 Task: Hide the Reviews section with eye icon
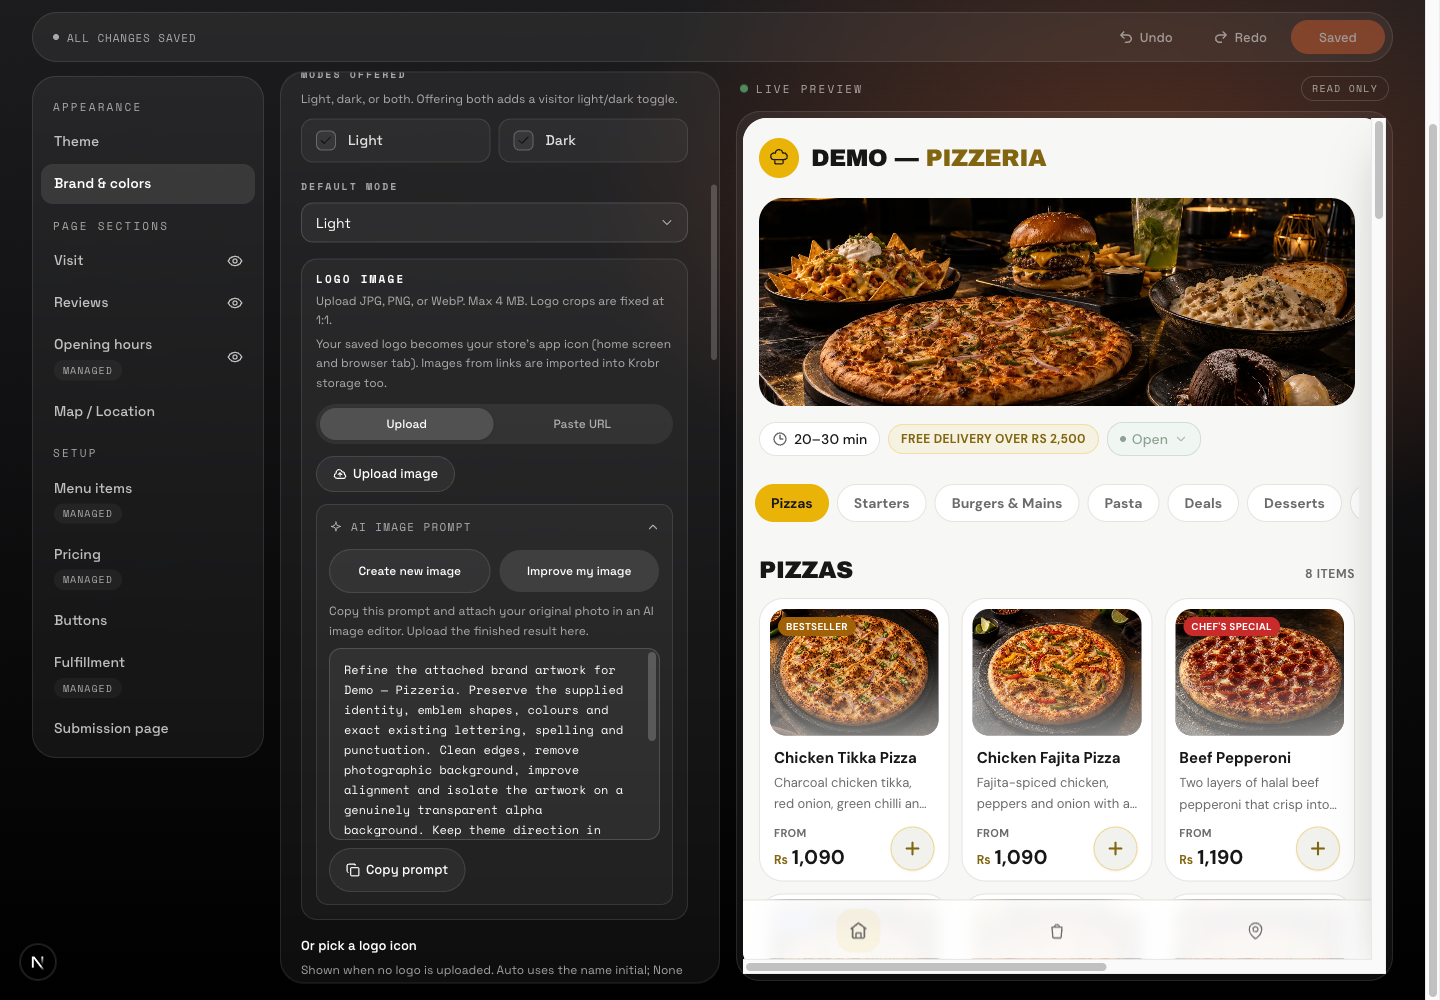coord(235,303)
